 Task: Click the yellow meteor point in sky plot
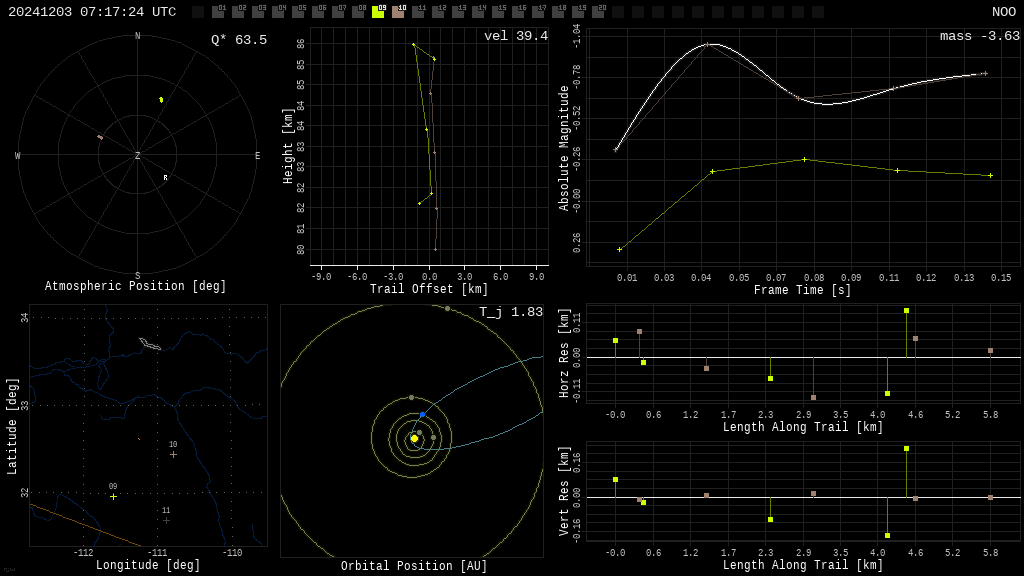tap(161, 100)
